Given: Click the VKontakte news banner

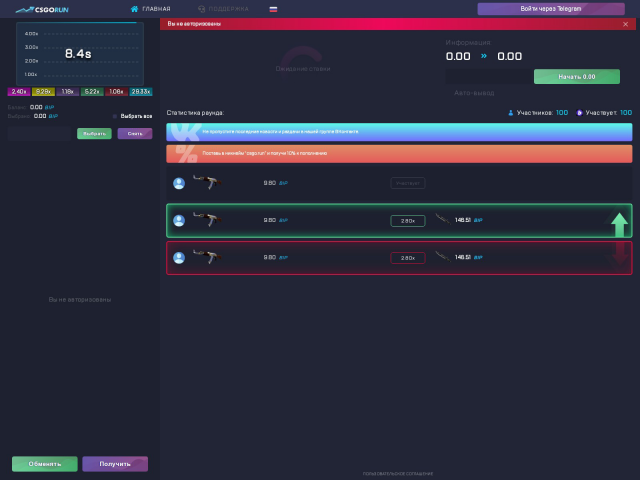Looking at the screenshot, I should coord(399,132).
